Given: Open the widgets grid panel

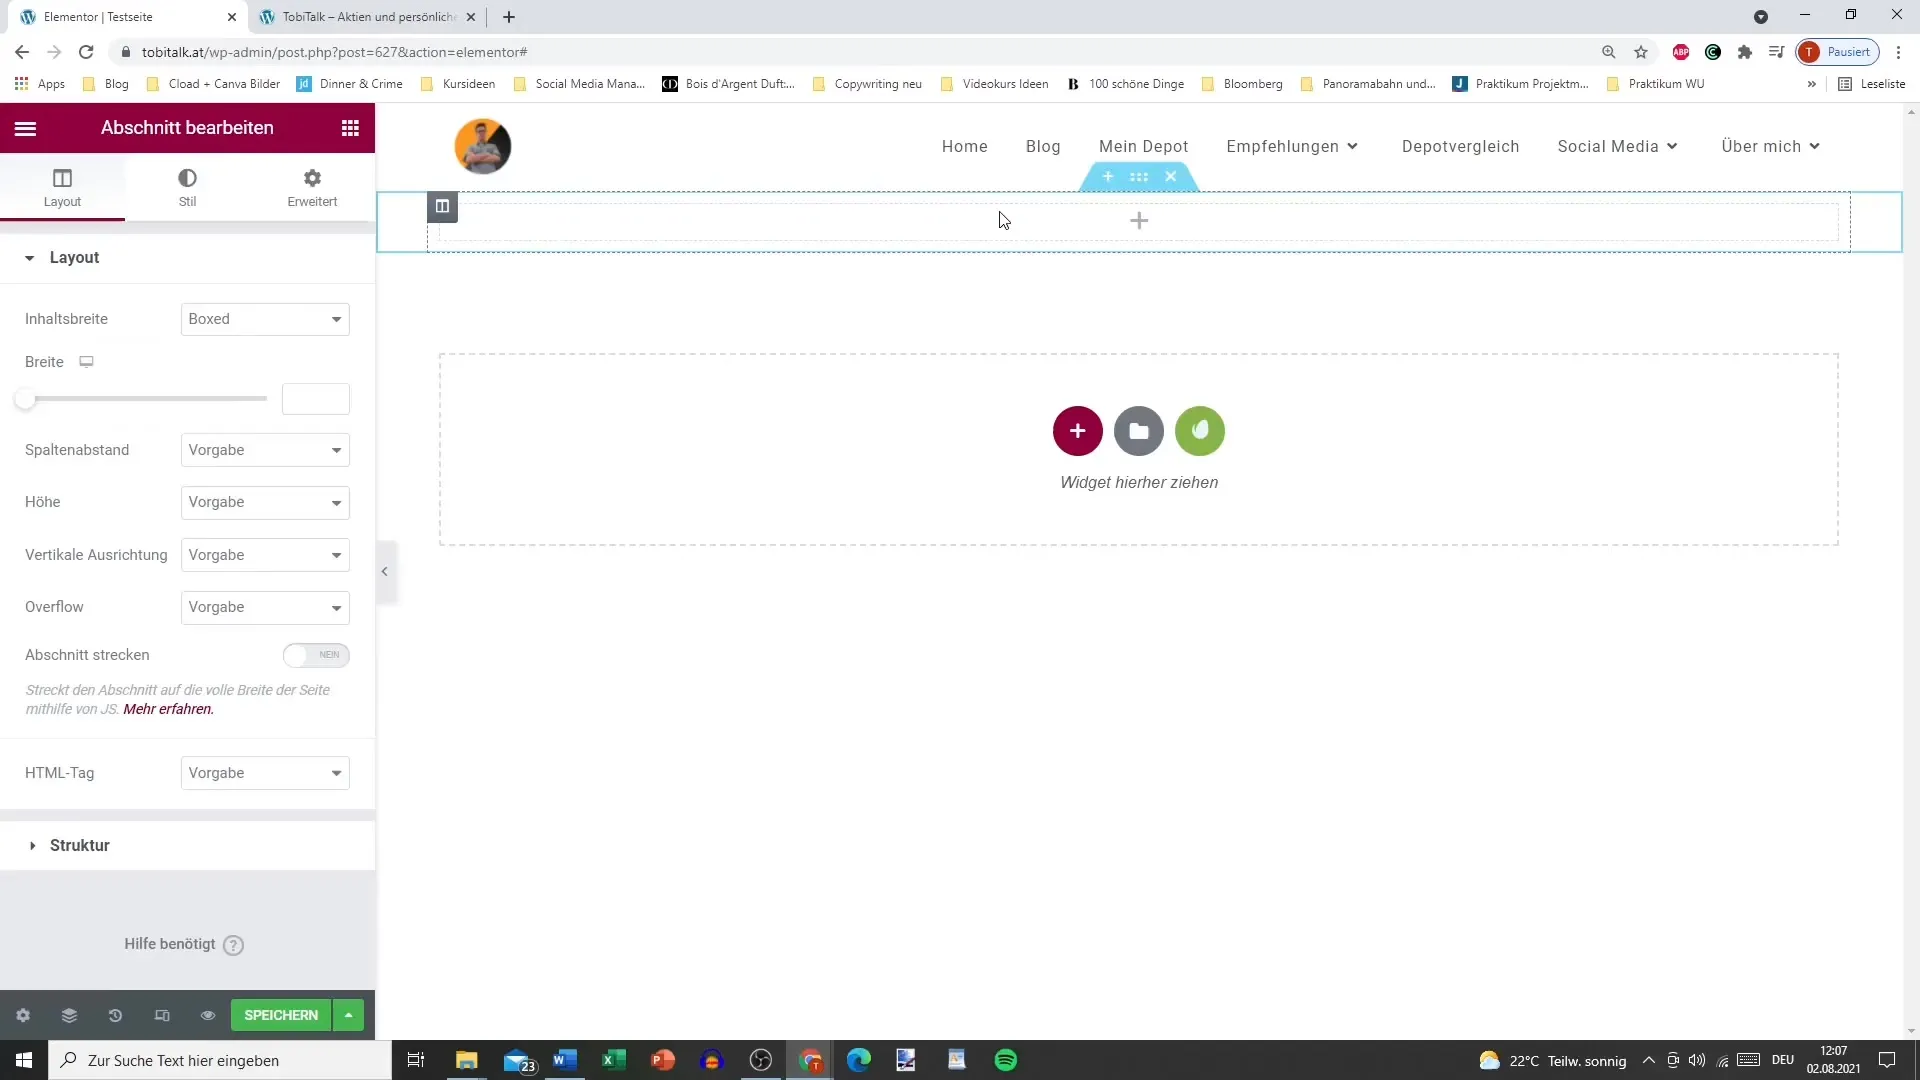Looking at the screenshot, I should click(350, 128).
